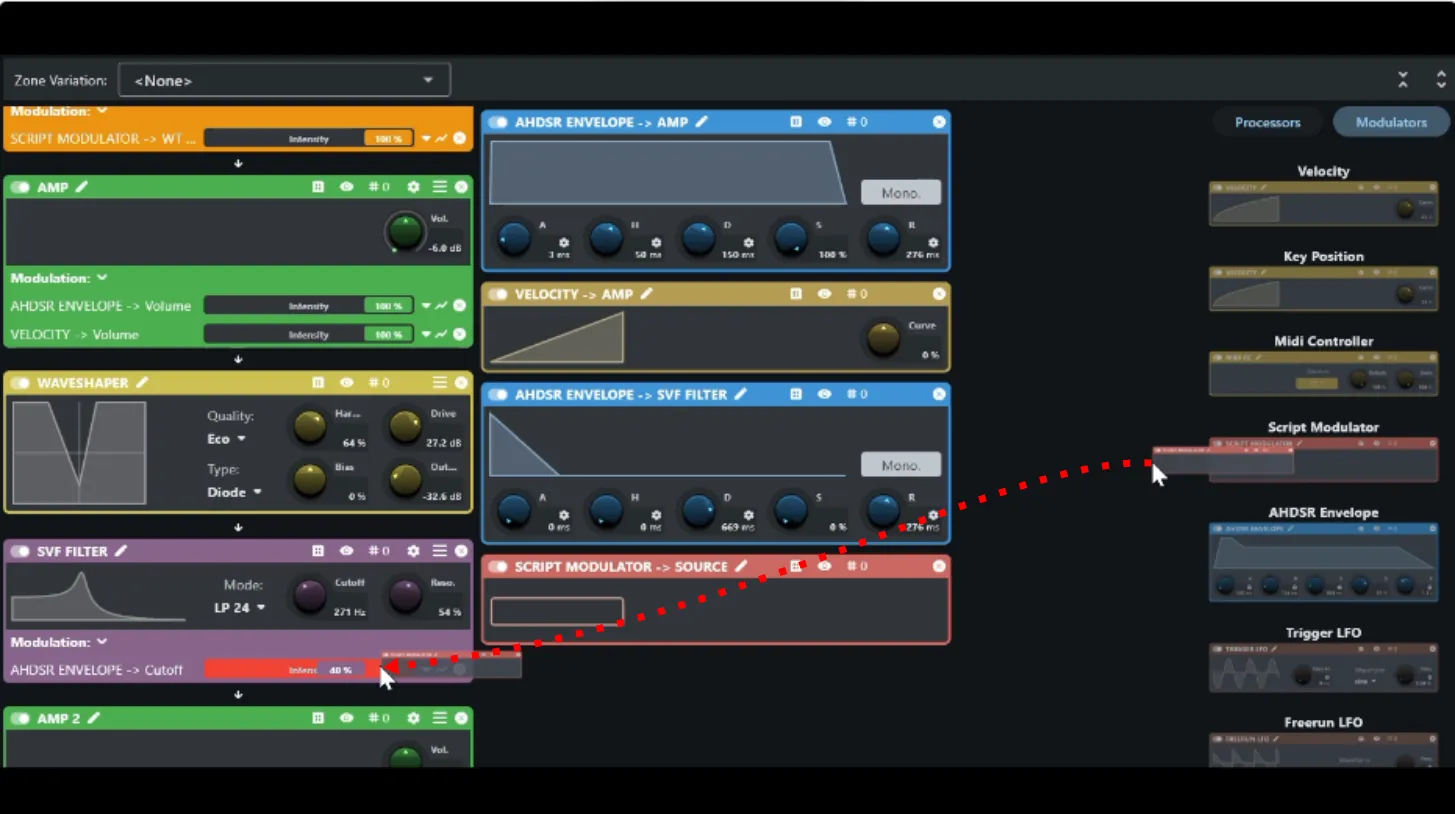Open decay gear settings in AHDSR ENVELOPE -> SVF FILTER
Screen dimensions: 1455x814
(748, 515)
